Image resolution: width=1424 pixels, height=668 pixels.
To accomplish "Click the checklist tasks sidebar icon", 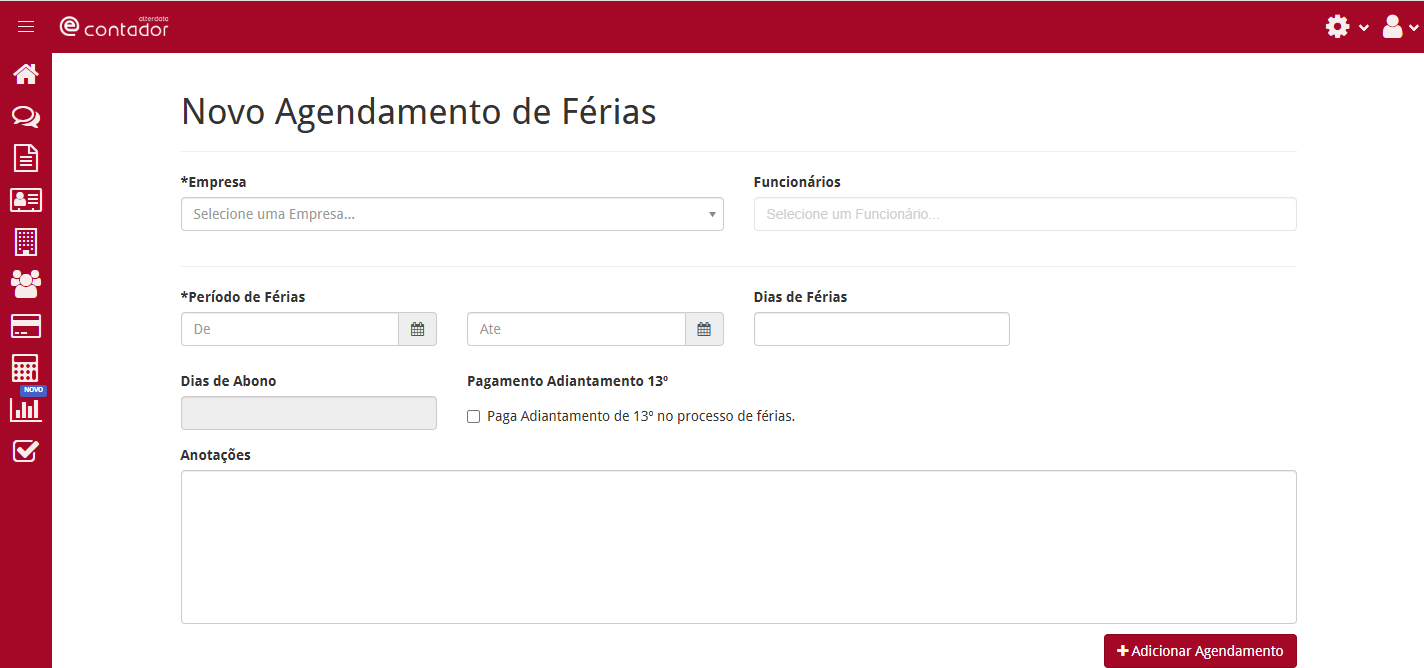I will pos(26,451).
